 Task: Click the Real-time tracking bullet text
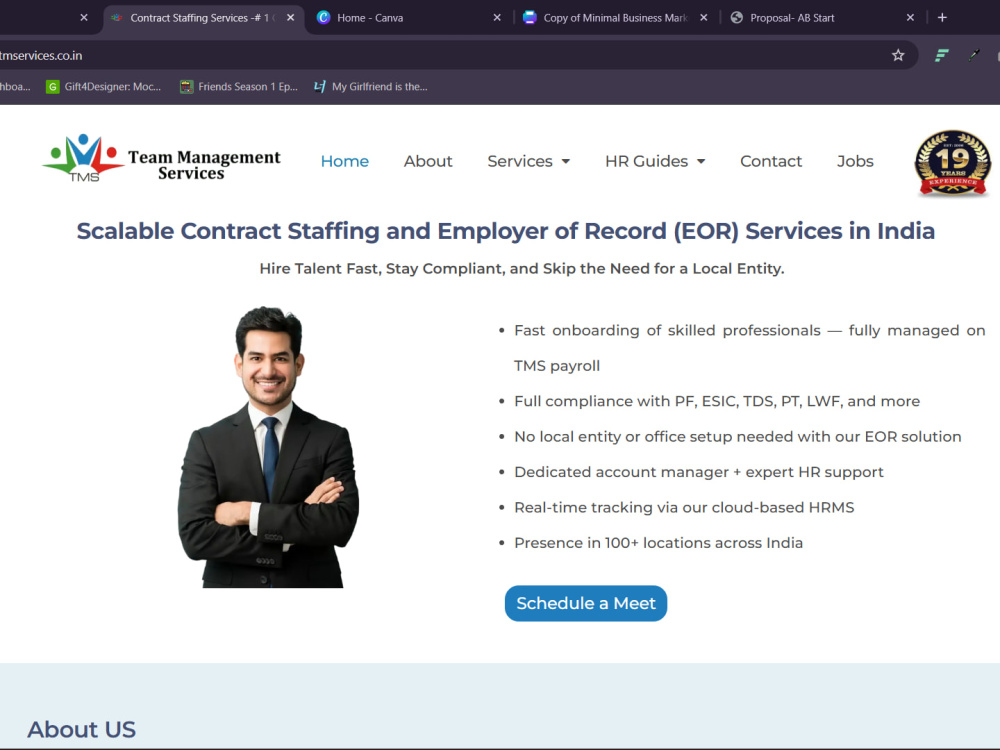click(684, 508)
